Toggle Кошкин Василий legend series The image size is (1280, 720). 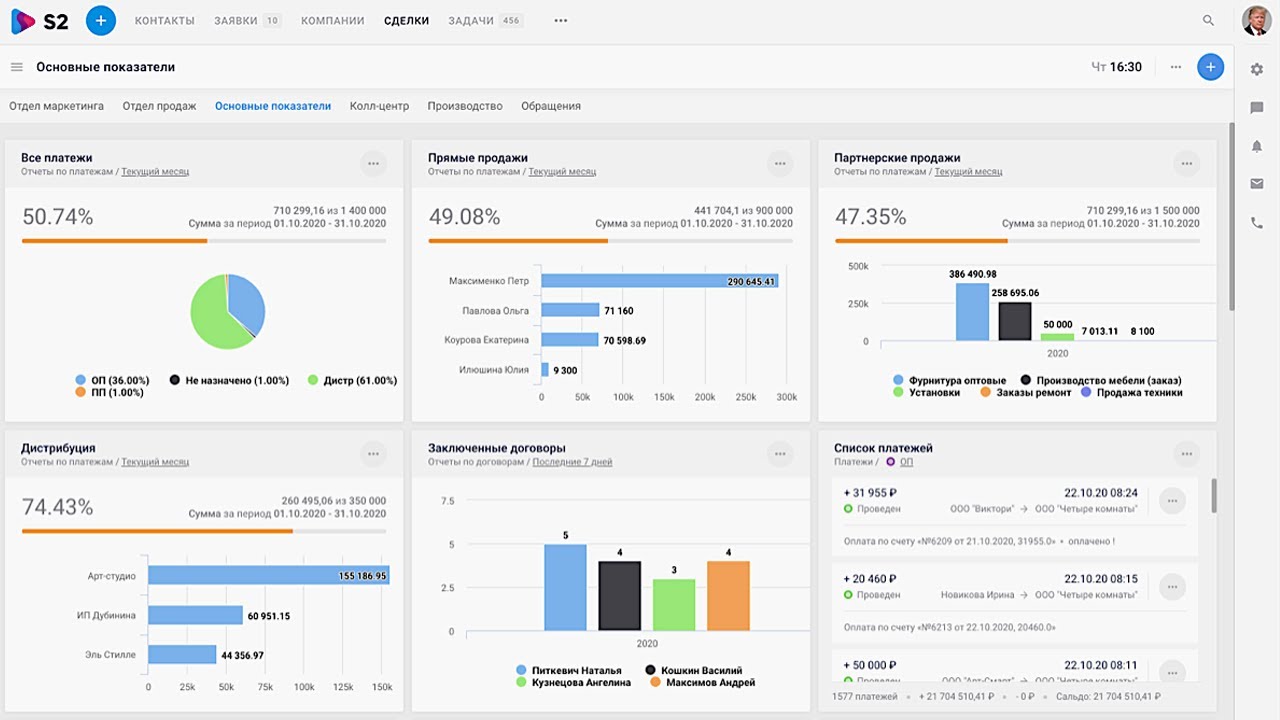click(x=694, y=670)
